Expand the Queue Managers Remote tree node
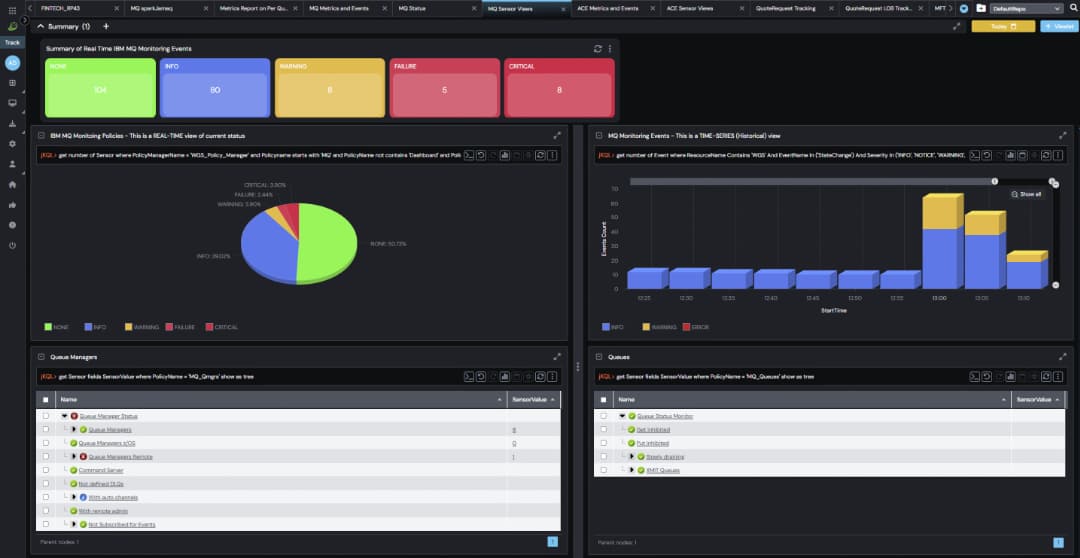 pyautogui.click(x=74, y=457)
